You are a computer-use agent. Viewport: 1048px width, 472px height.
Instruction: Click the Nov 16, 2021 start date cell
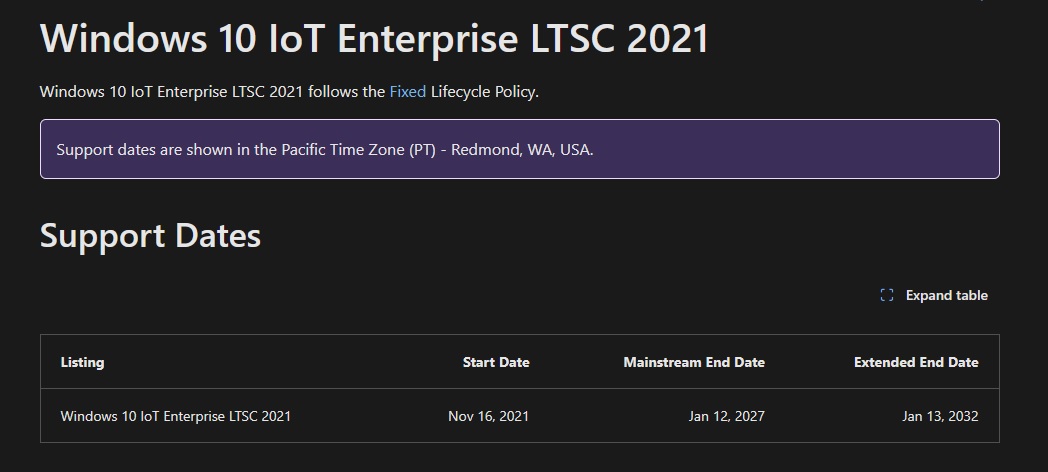pos(488,416)
